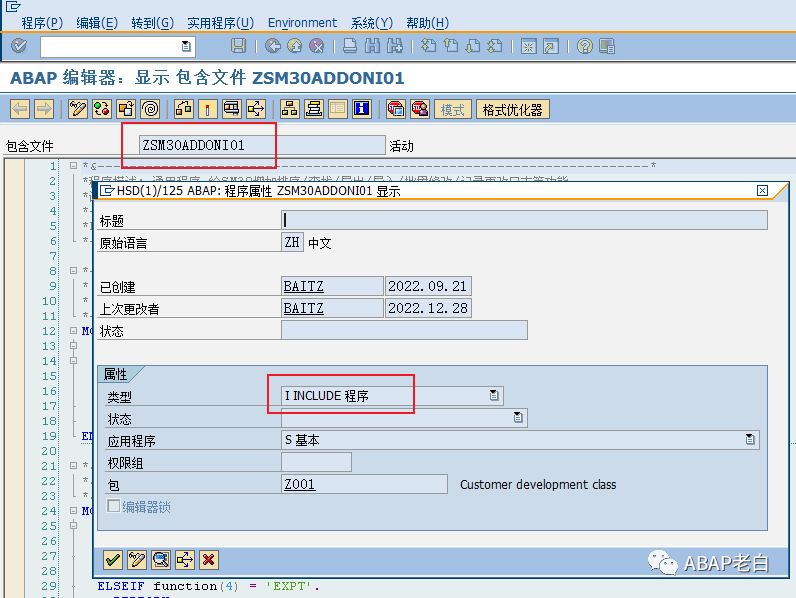The image size is (796, 598).
Task: Click the First Page icon
Action: coord(428,46)
